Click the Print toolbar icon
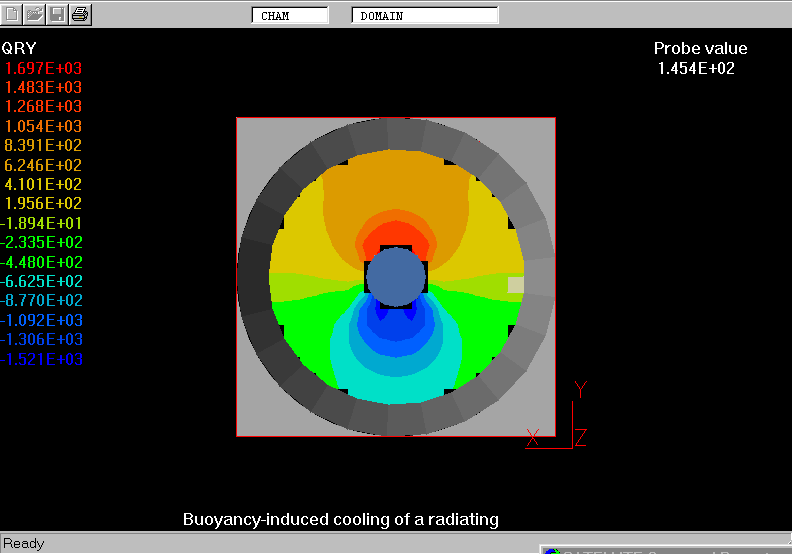 pos(81,14)
